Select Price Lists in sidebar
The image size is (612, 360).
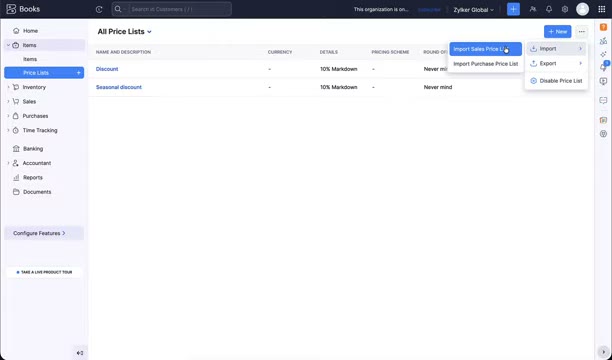(x=36, y=73)
